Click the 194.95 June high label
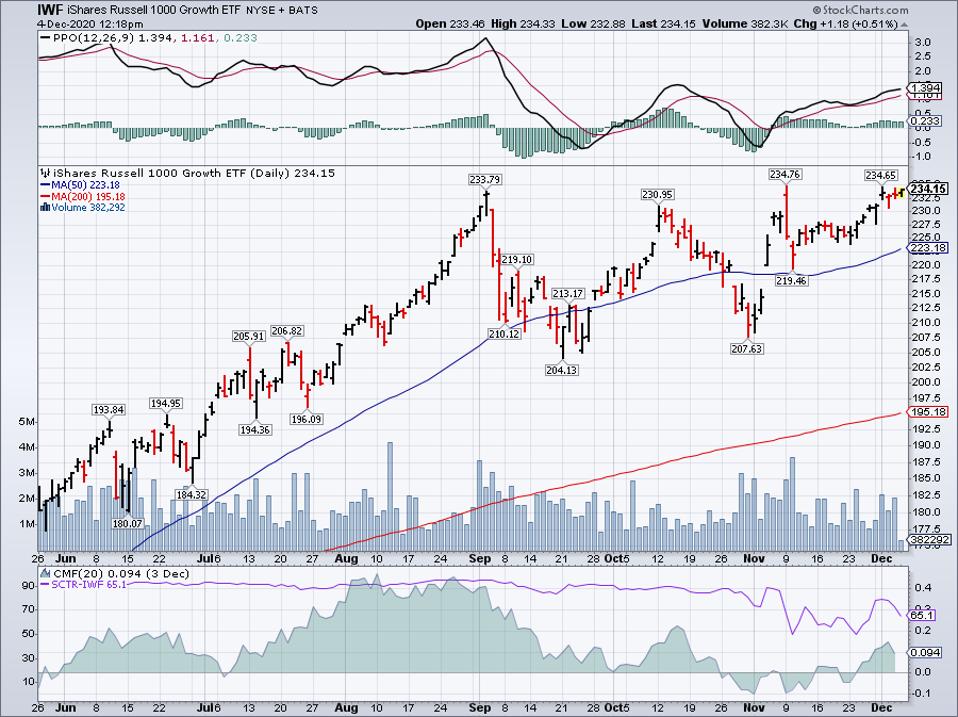The width and height of the screenshot is (958, 717). pyautogui.click(x=166, y=403)
